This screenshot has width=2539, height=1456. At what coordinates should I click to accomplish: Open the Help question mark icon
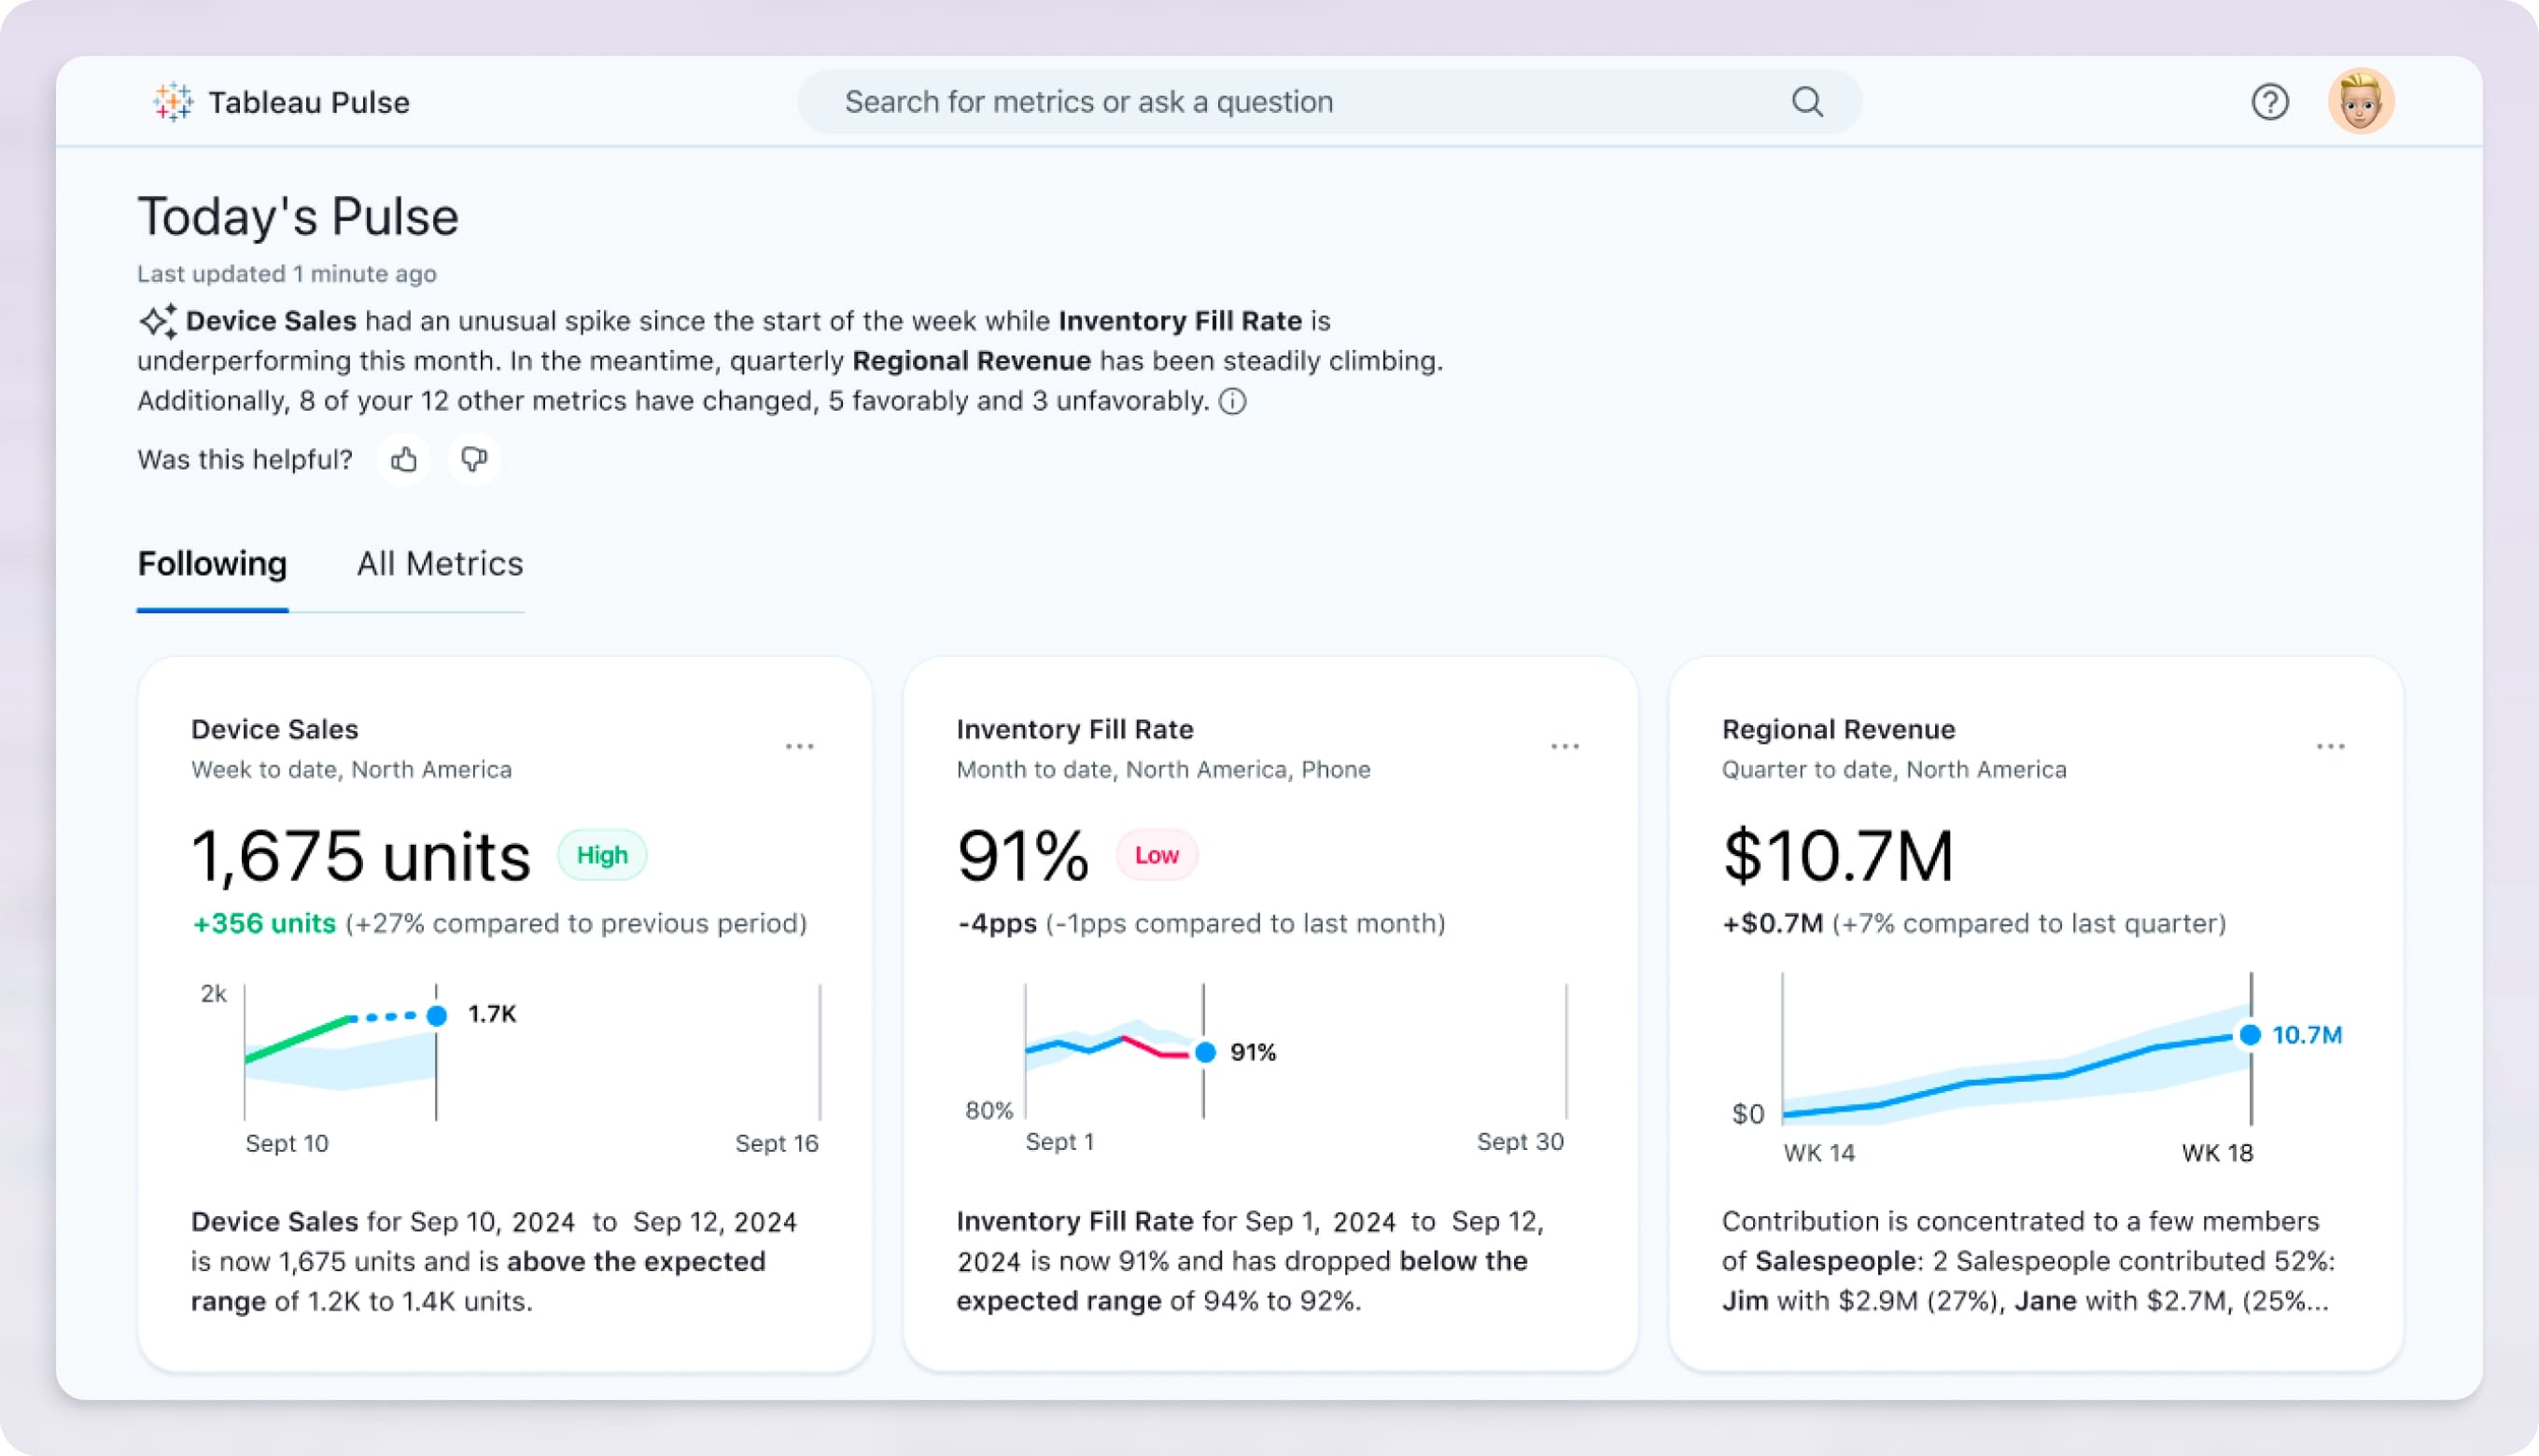(2270, 101)
